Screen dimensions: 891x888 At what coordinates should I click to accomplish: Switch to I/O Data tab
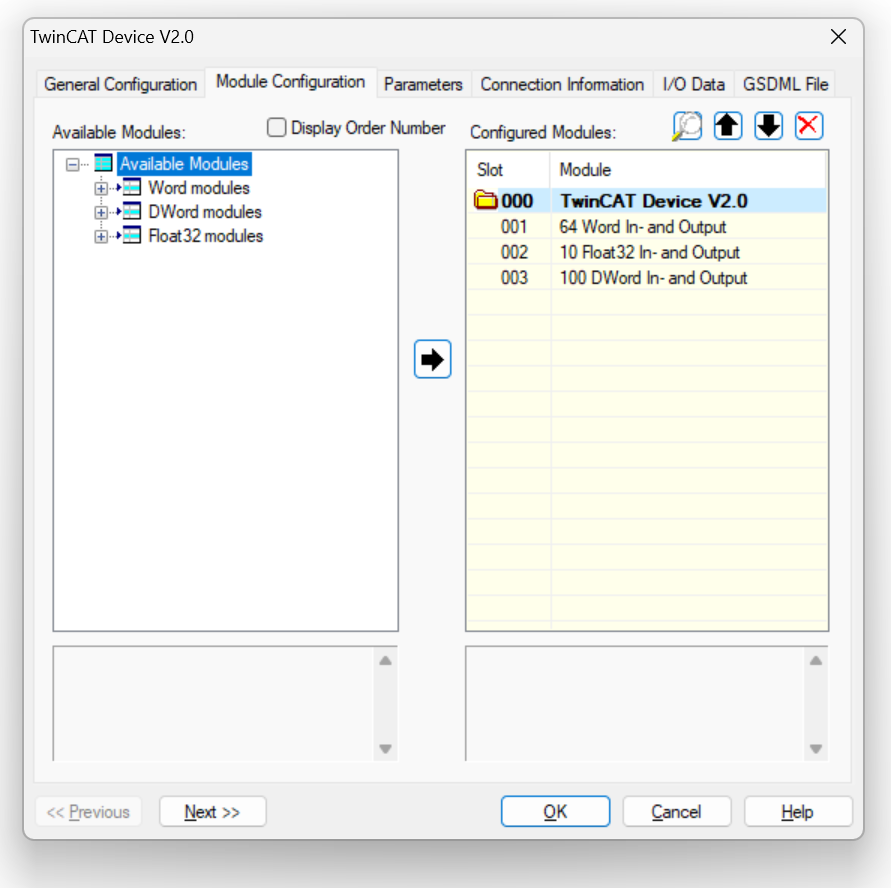click(694, 85)
